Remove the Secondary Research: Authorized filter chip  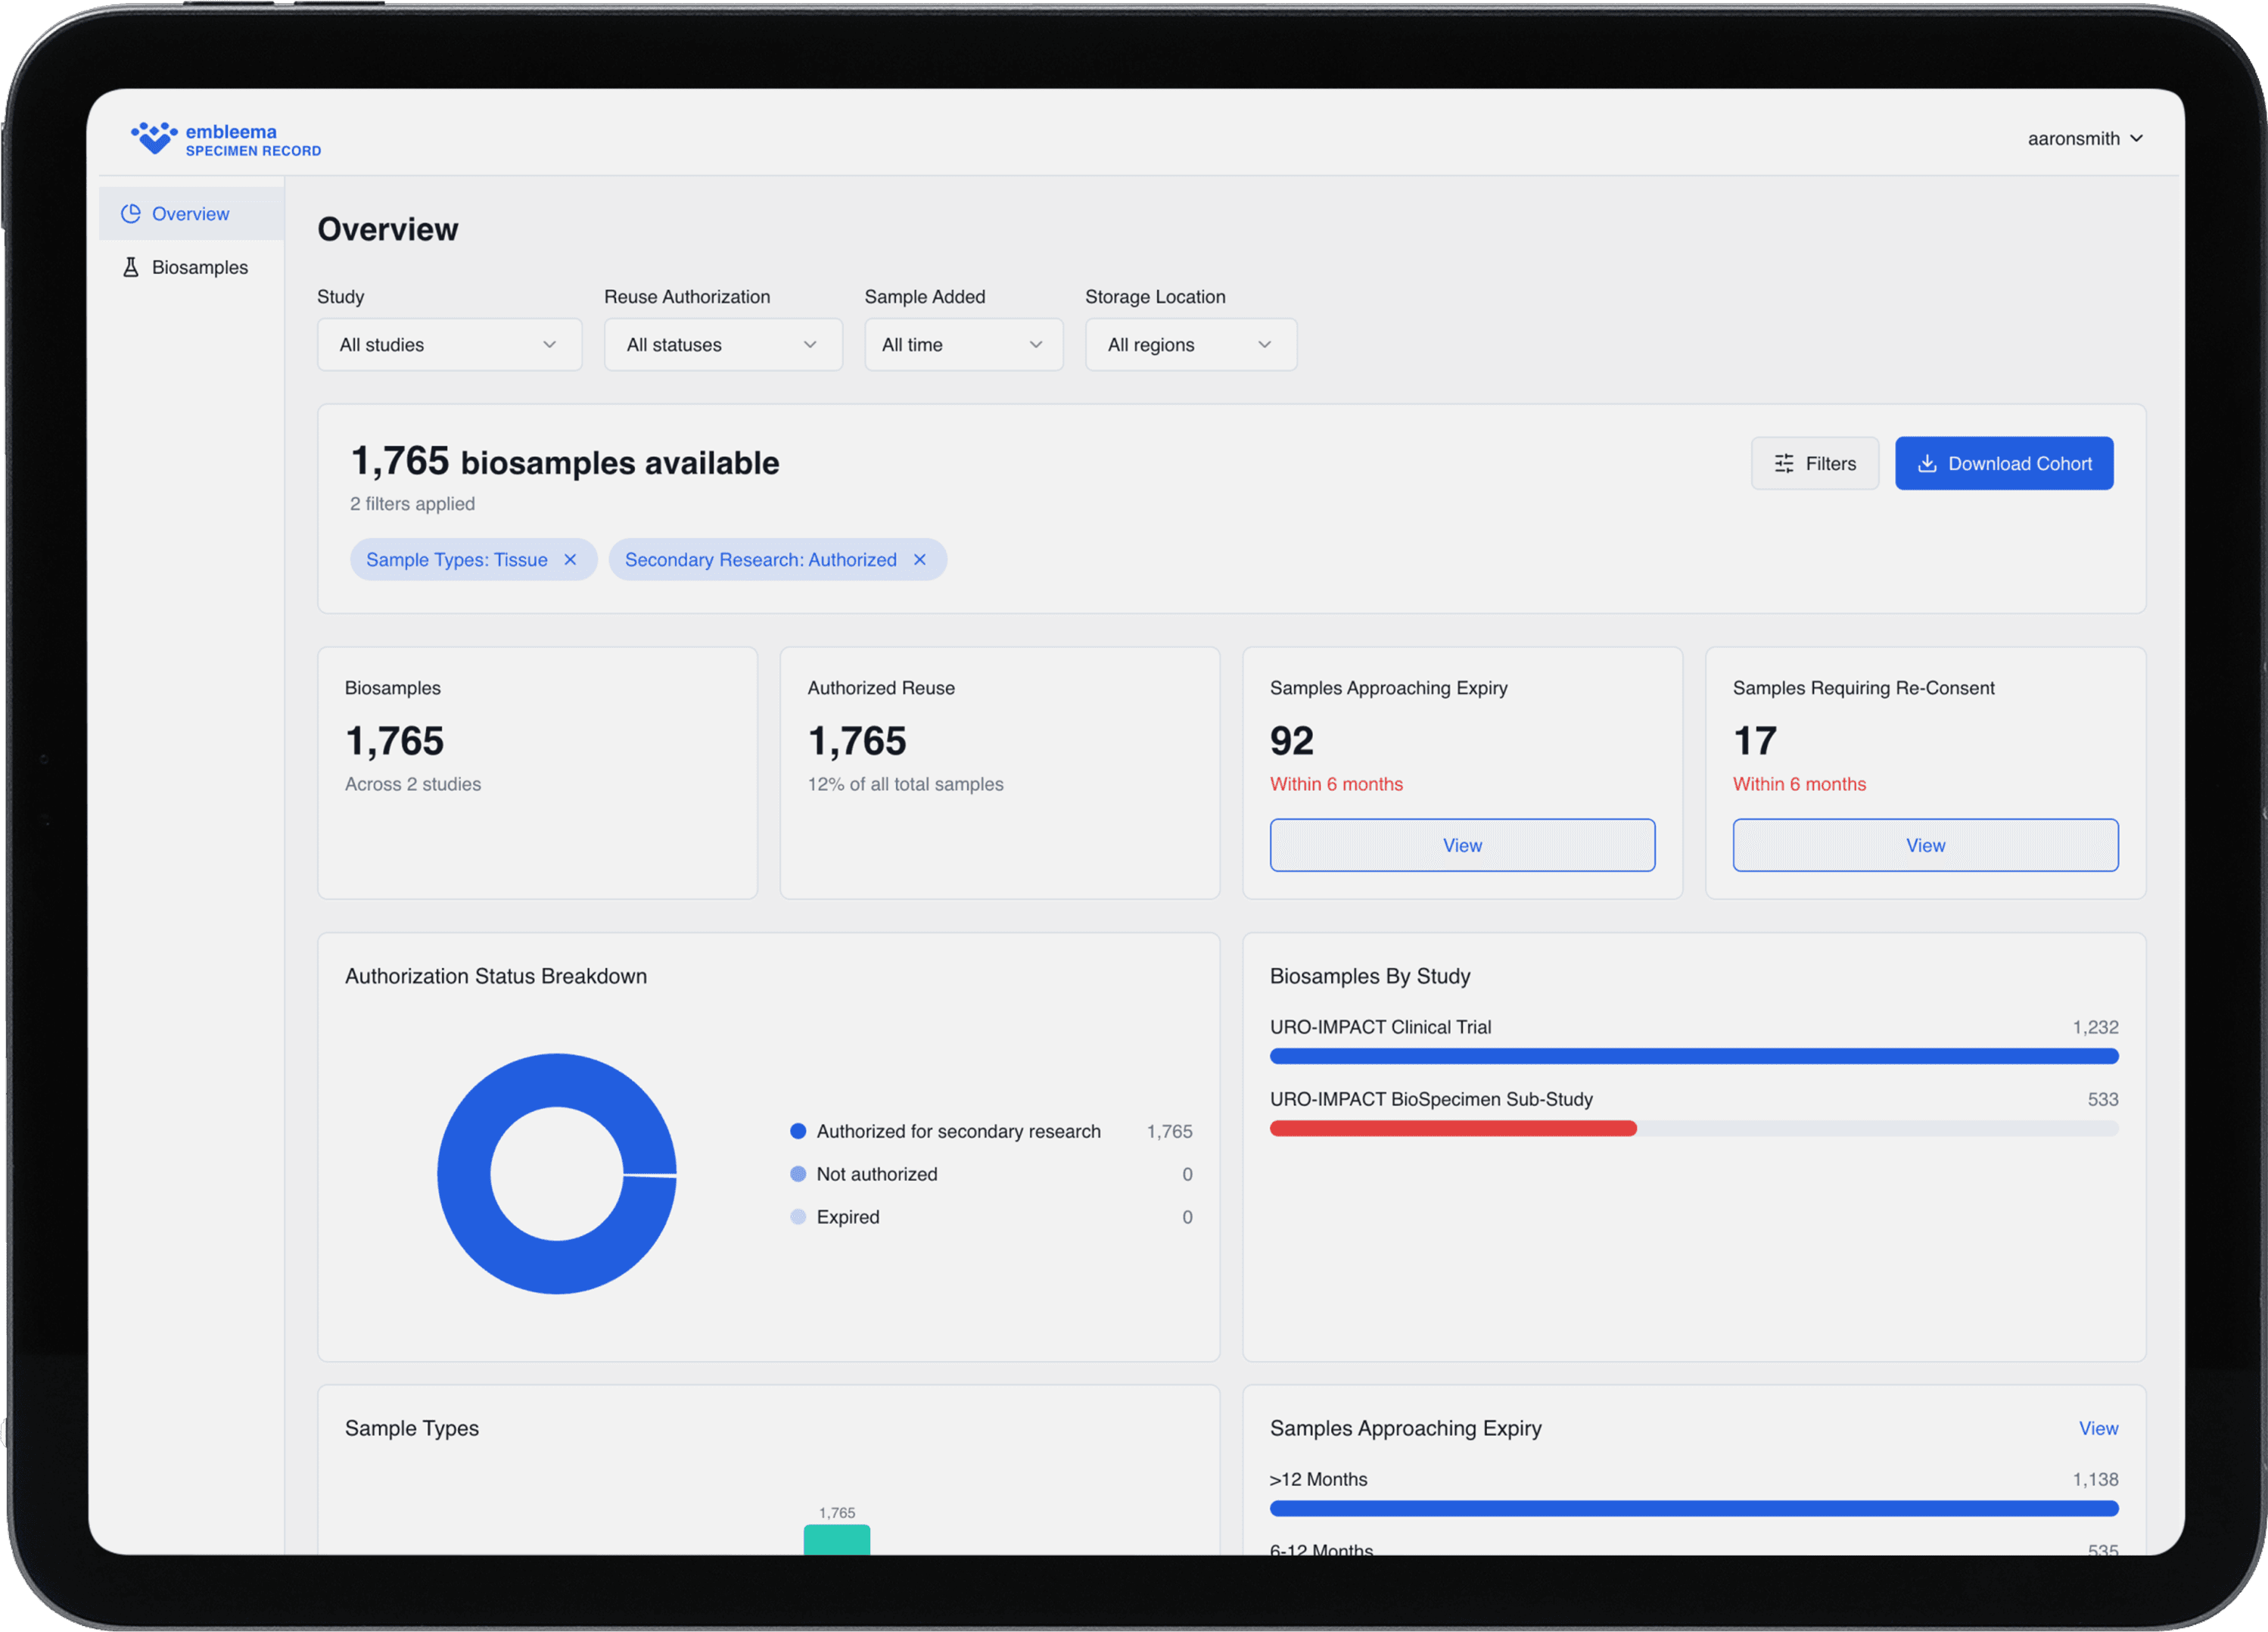[920, 560]
